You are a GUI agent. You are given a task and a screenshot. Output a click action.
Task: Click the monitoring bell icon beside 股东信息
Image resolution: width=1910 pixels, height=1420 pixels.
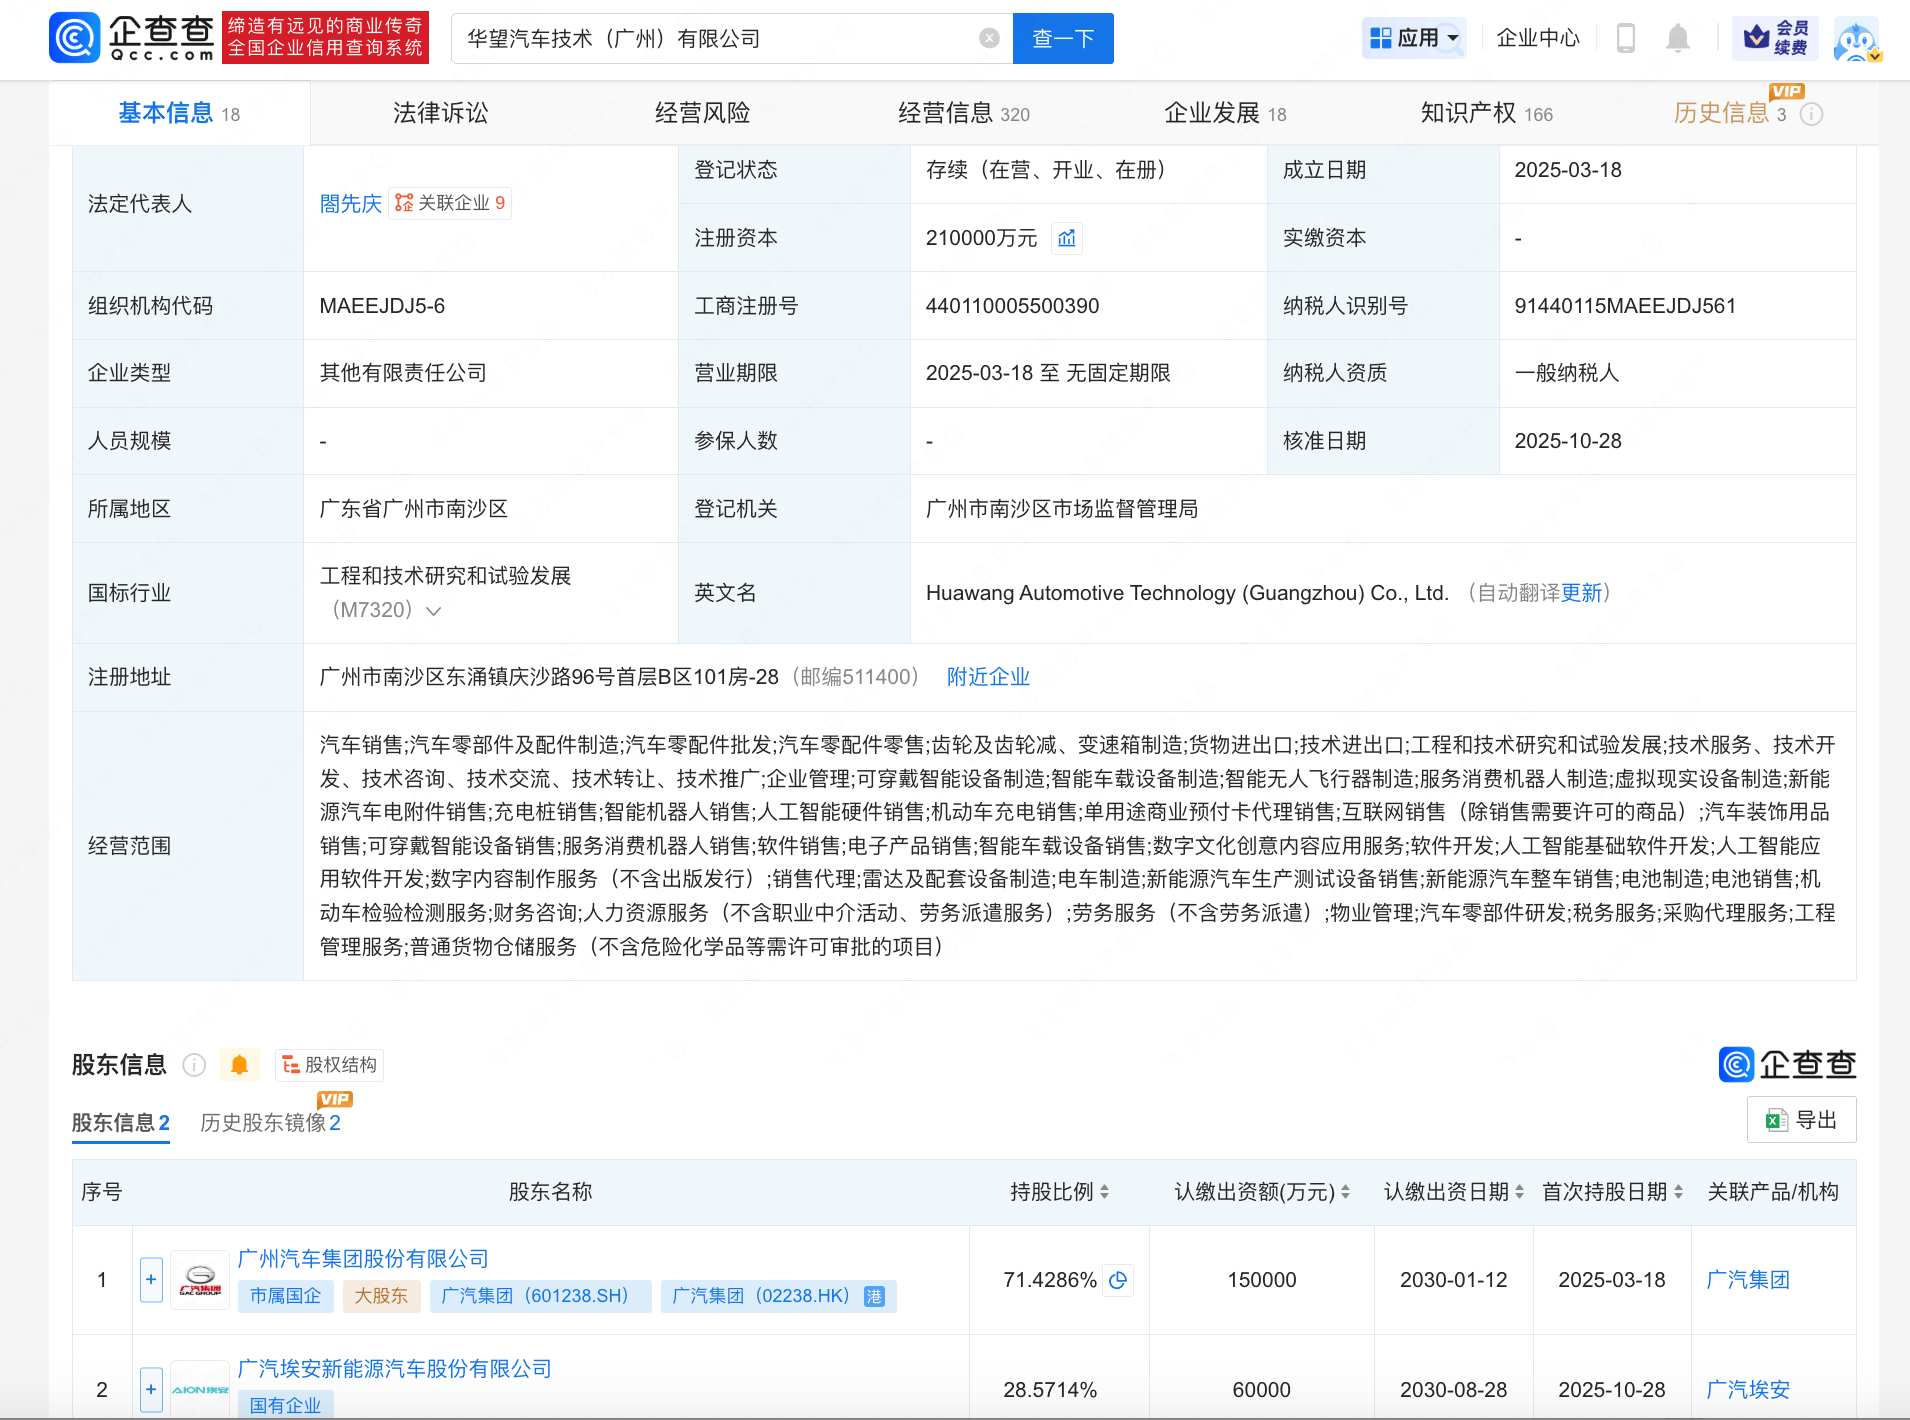239,1065
